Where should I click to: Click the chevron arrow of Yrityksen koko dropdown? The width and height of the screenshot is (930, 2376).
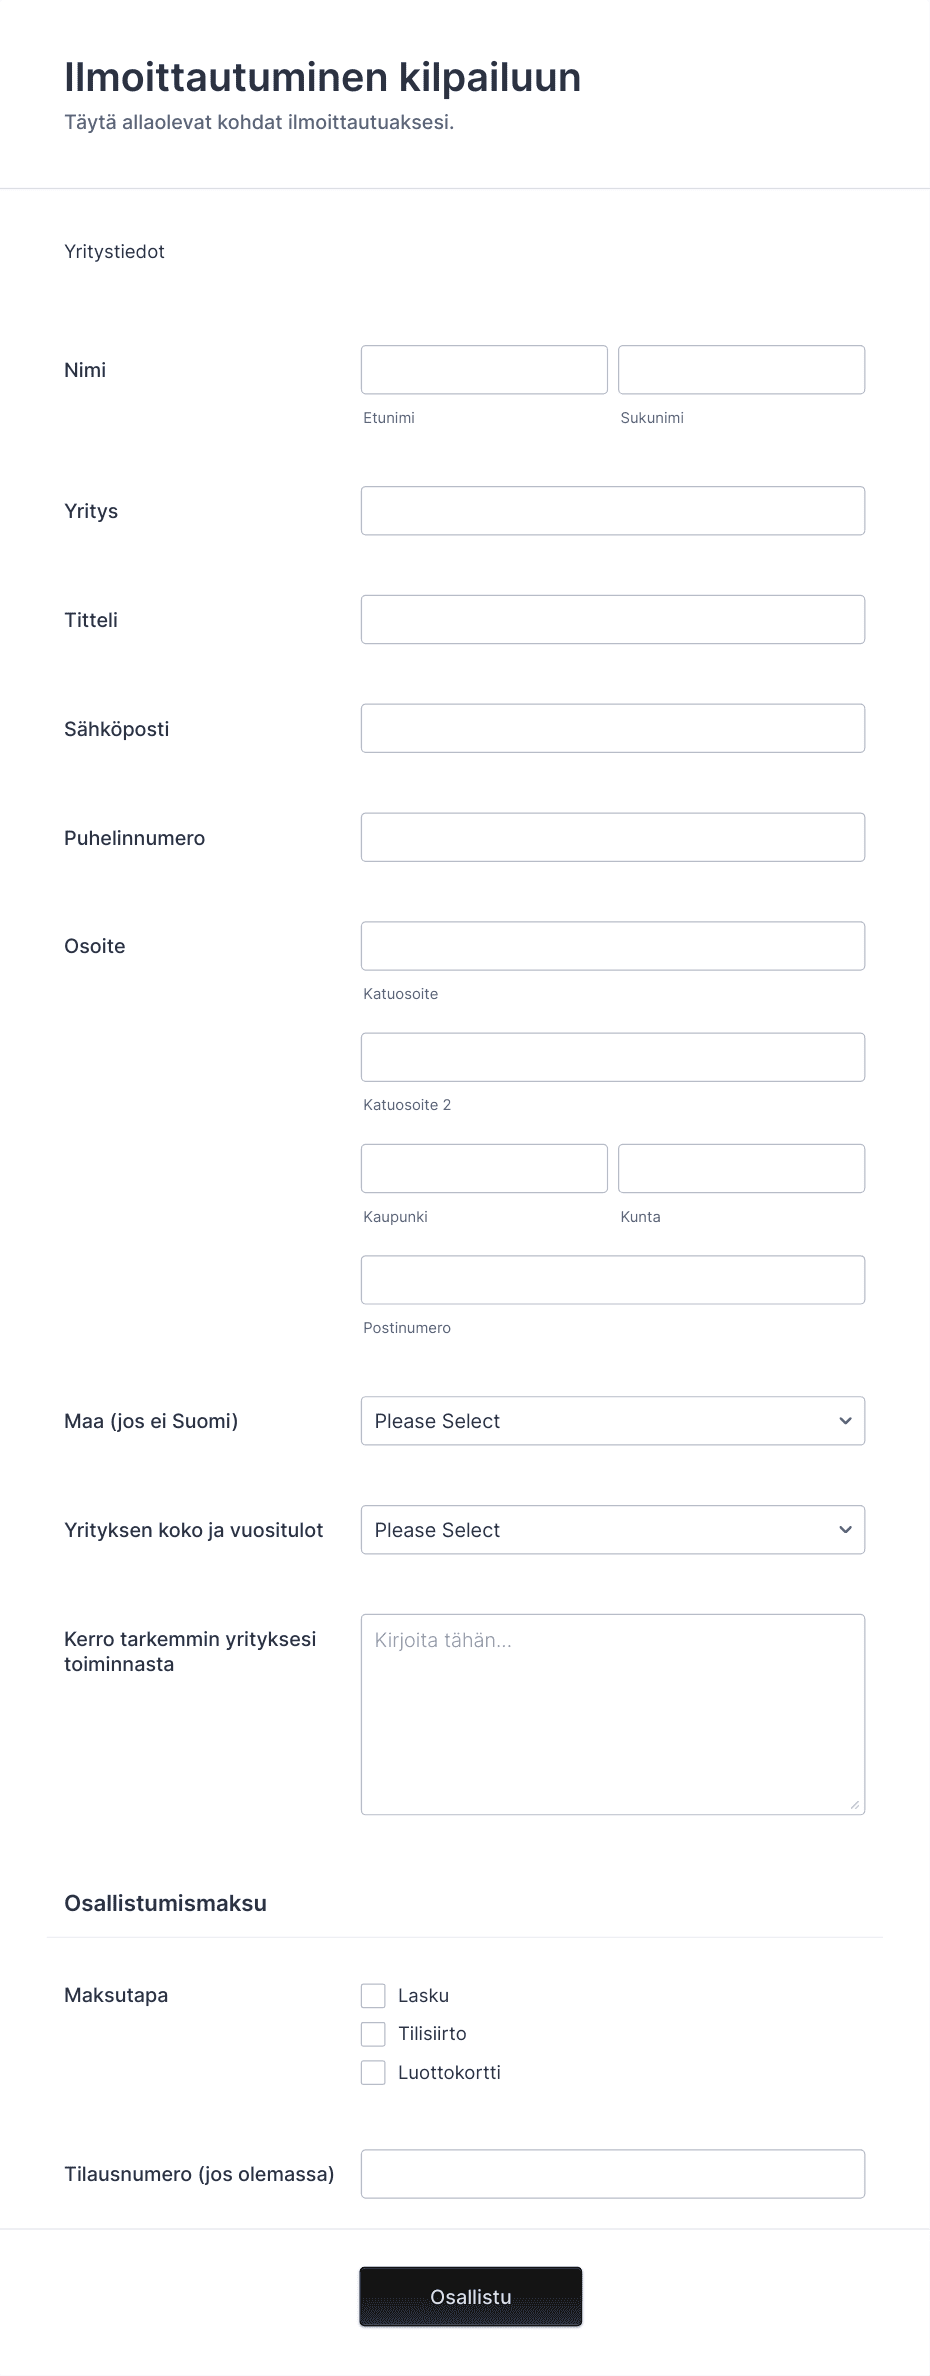coord(845,1530)
